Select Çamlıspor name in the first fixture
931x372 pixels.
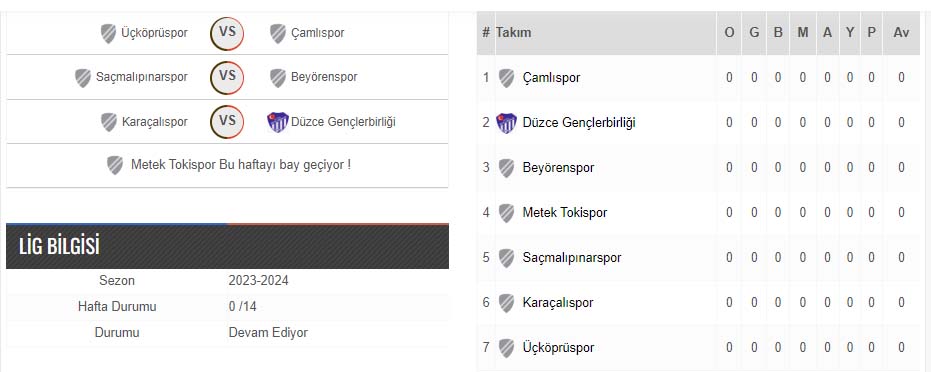point(318,33)
